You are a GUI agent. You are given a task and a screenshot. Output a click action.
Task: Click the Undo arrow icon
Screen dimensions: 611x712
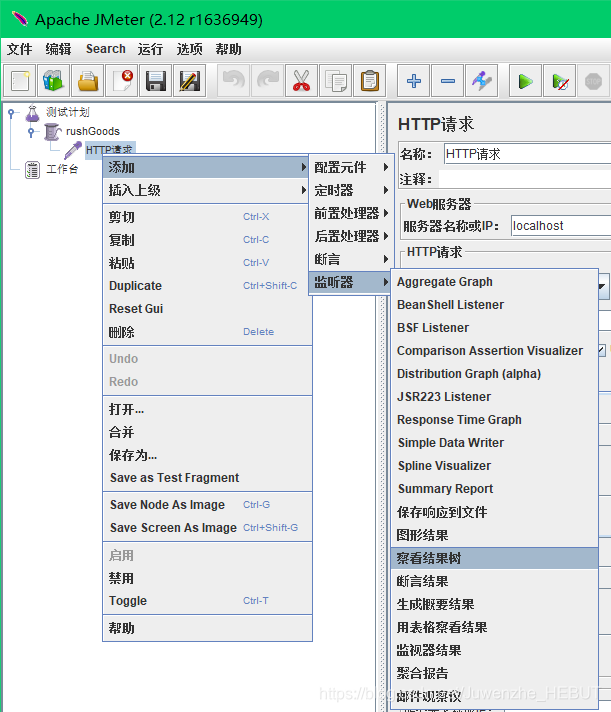(x=234, y=81)
